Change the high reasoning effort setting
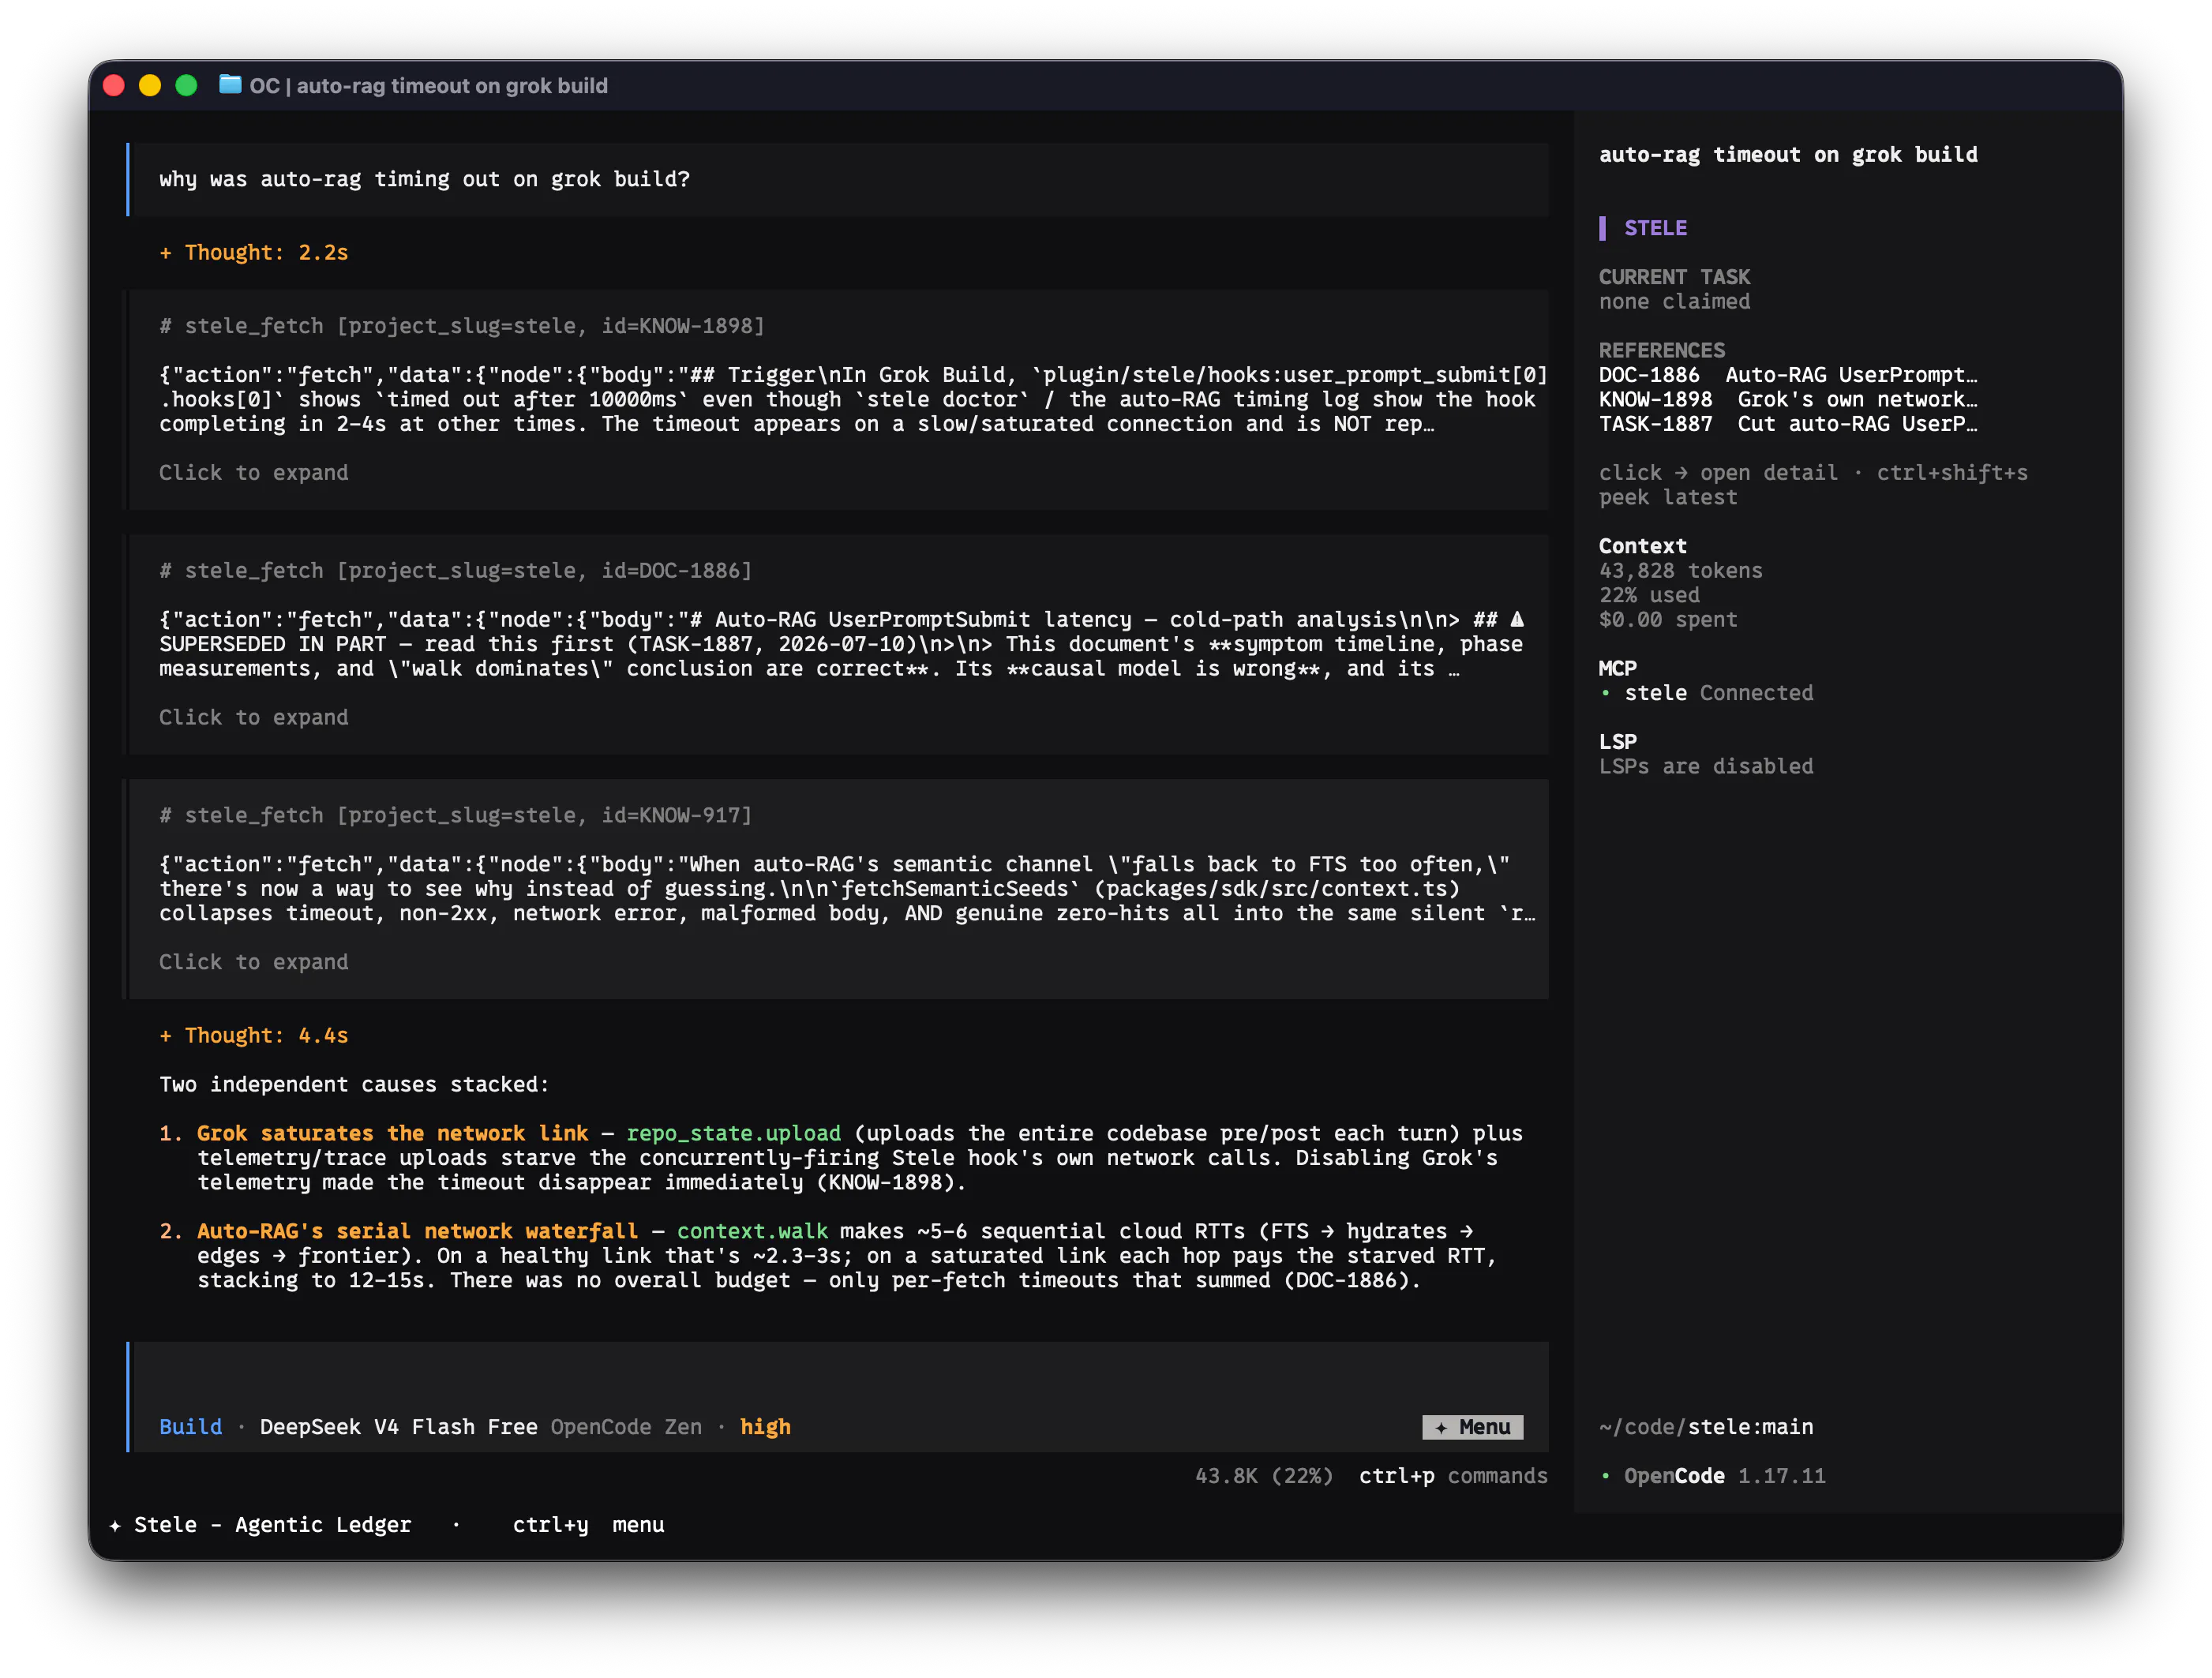This screenshot has width=2212, height=1678. 765,1427
